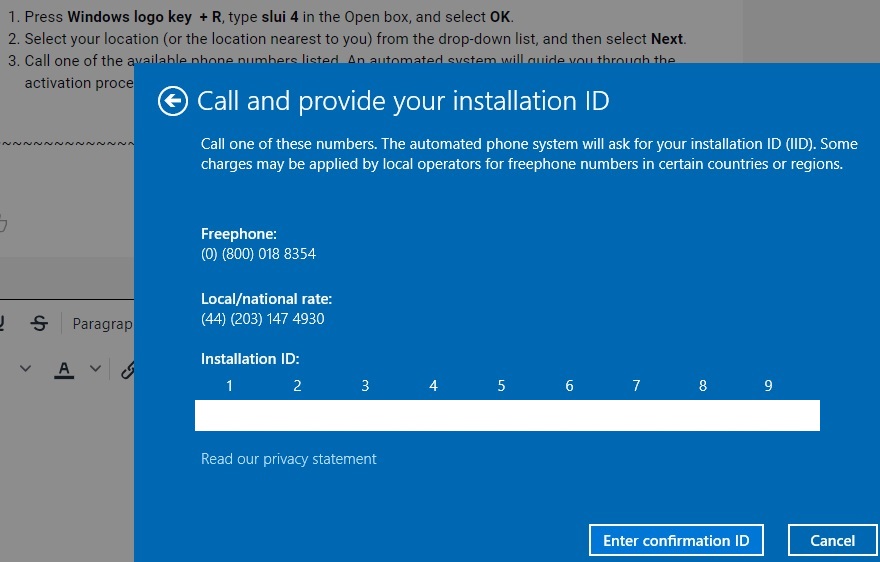The width and height of the screenshot is (880, 562).
Task: Click the local rate number (44) (203) 147 4930
Action: pos(262,319)
